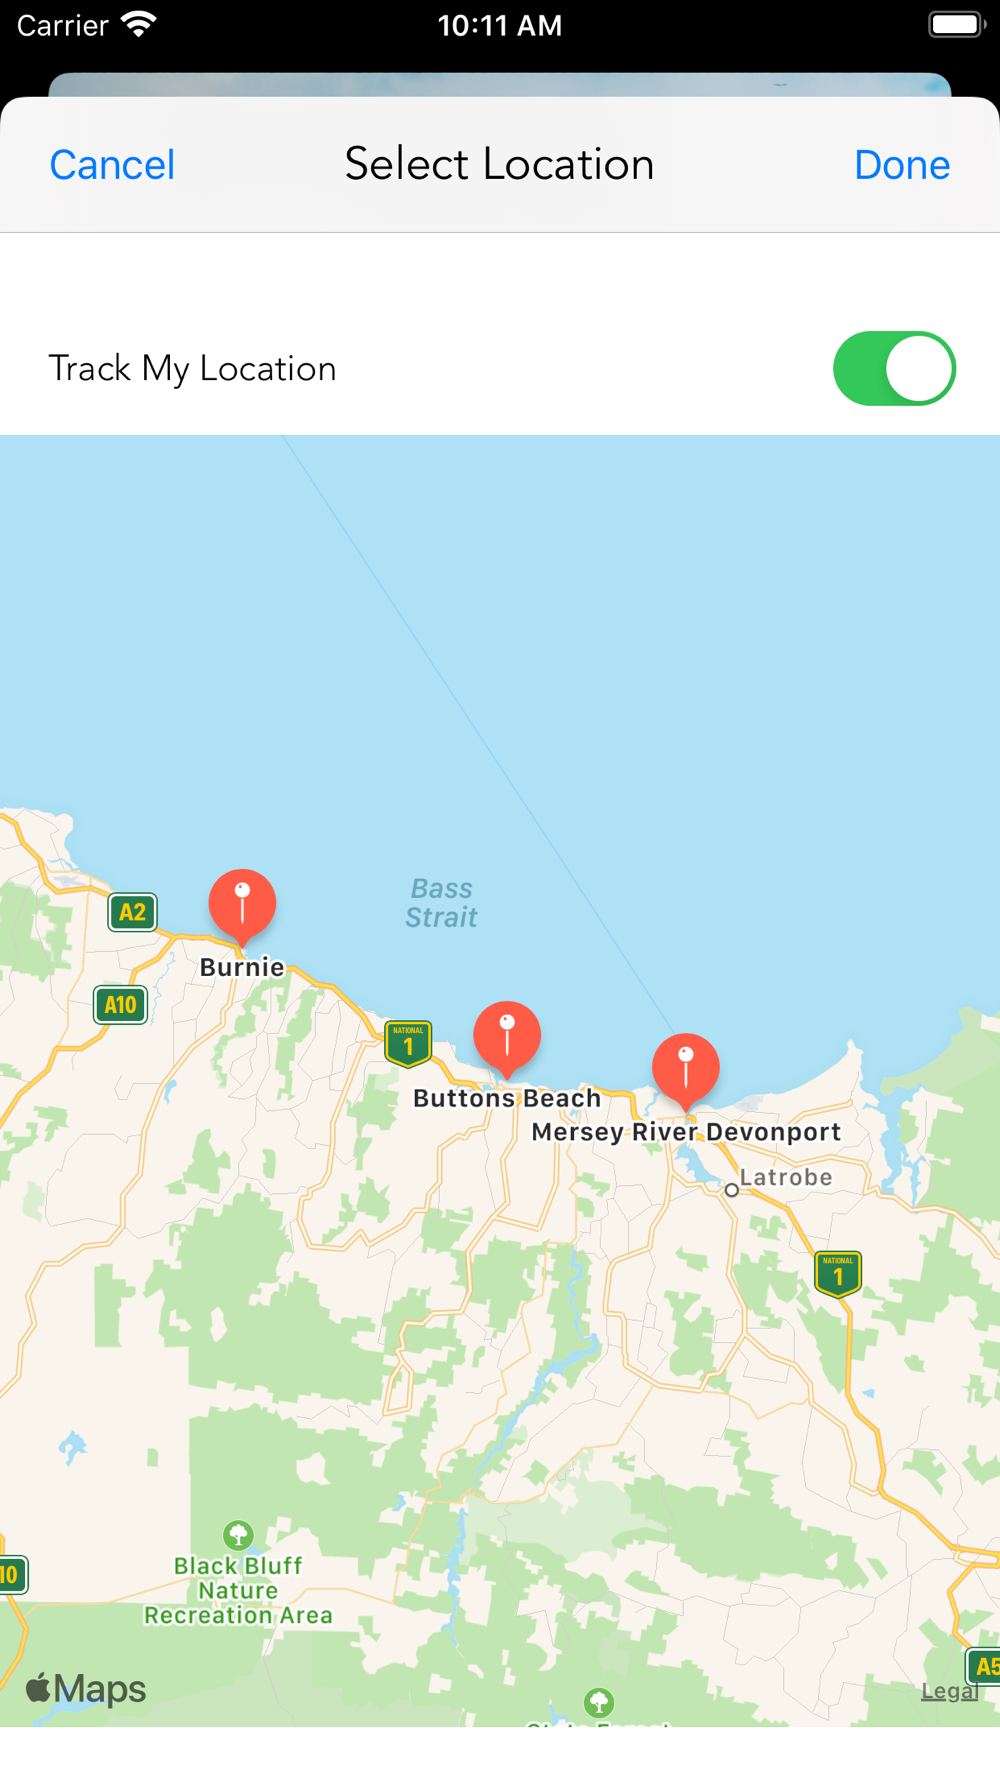Tap the Wi-Fi status icon
Viewport: 1000px width, 1778px height.
click(x=139, y=24)
